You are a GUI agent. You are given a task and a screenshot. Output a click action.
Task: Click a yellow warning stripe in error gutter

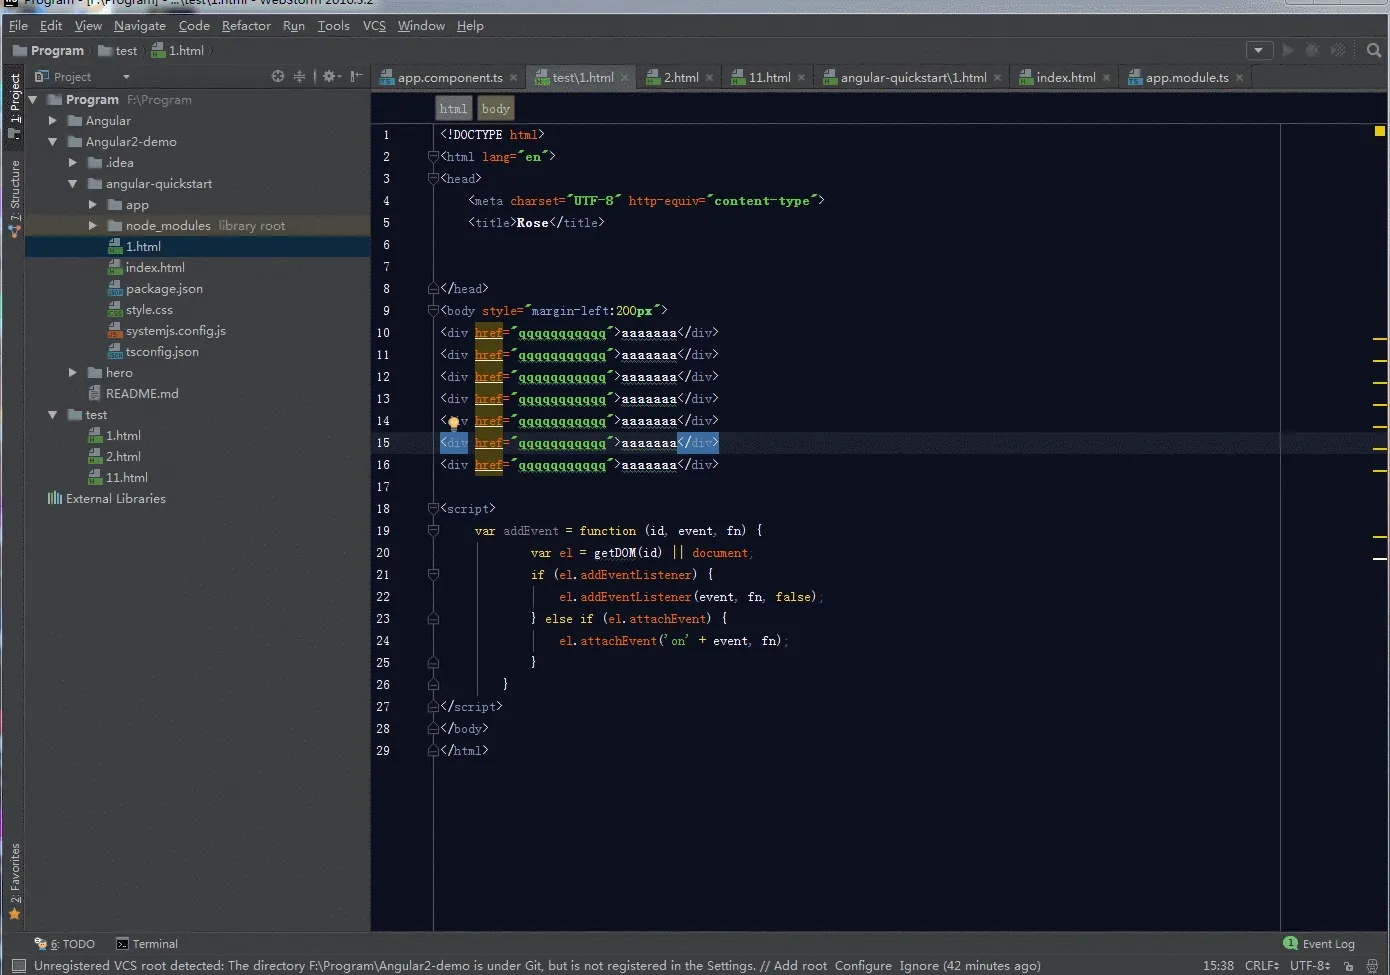point(1380,340)
